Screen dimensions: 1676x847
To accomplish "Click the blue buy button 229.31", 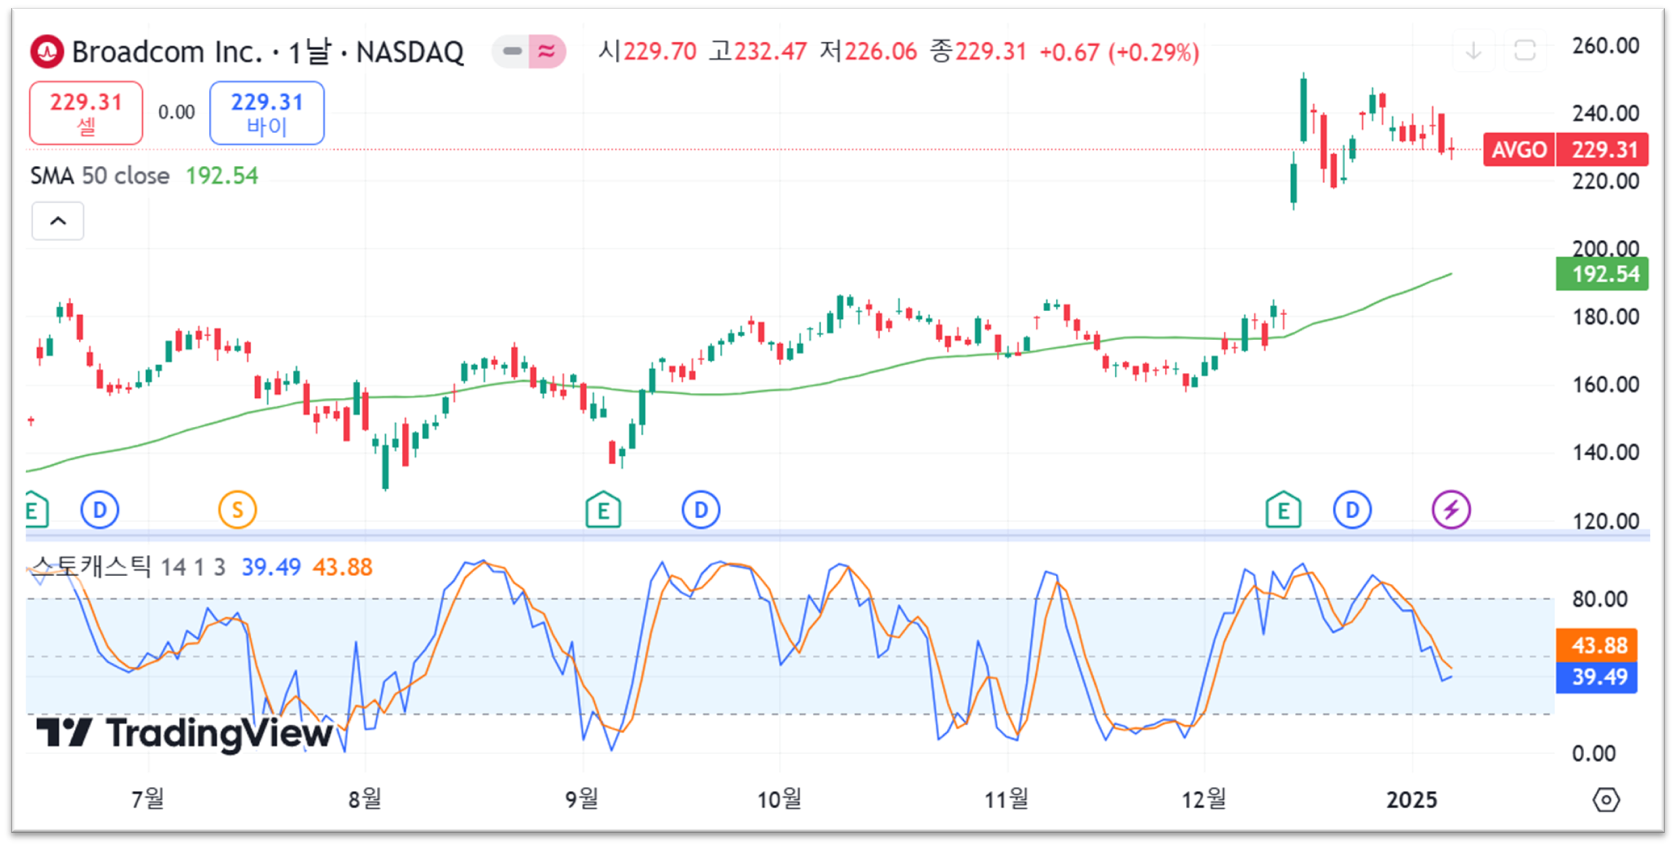I will 267,113.
